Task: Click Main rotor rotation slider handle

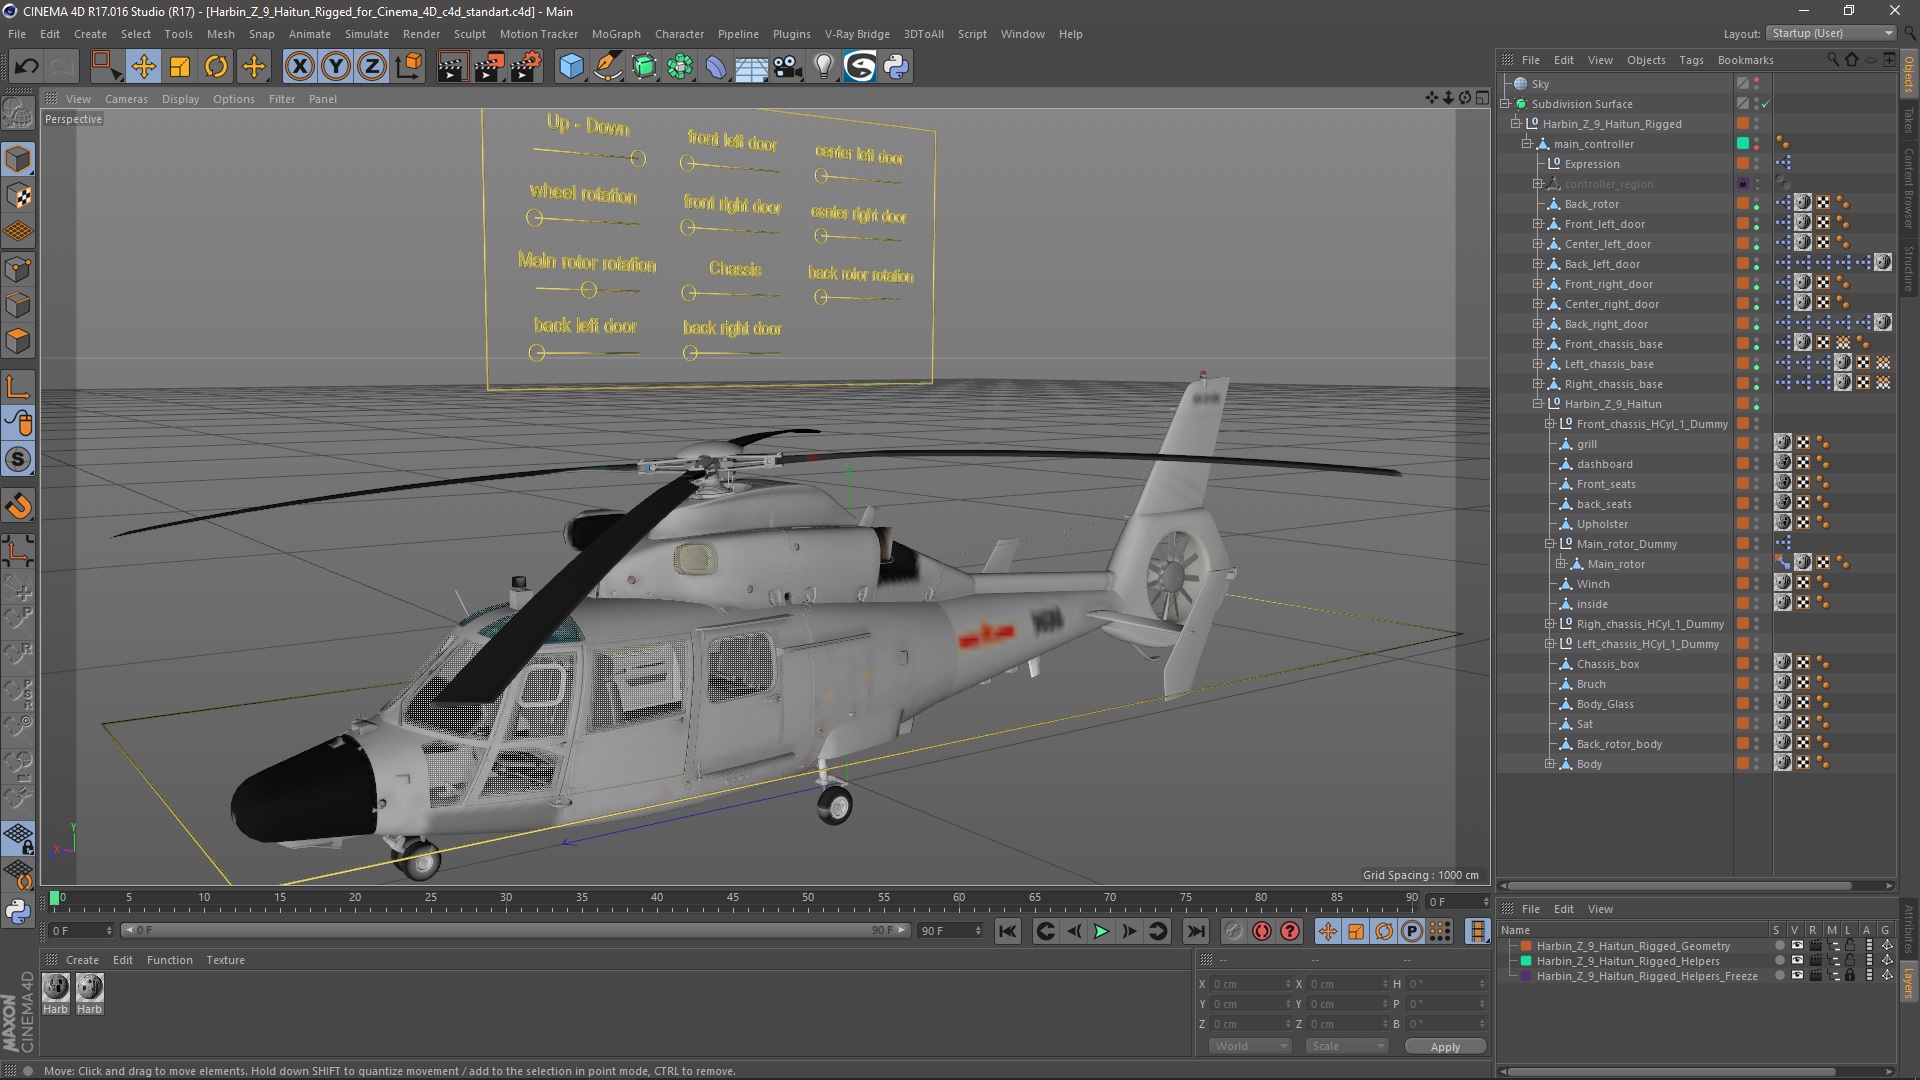Action: (588, 290)
